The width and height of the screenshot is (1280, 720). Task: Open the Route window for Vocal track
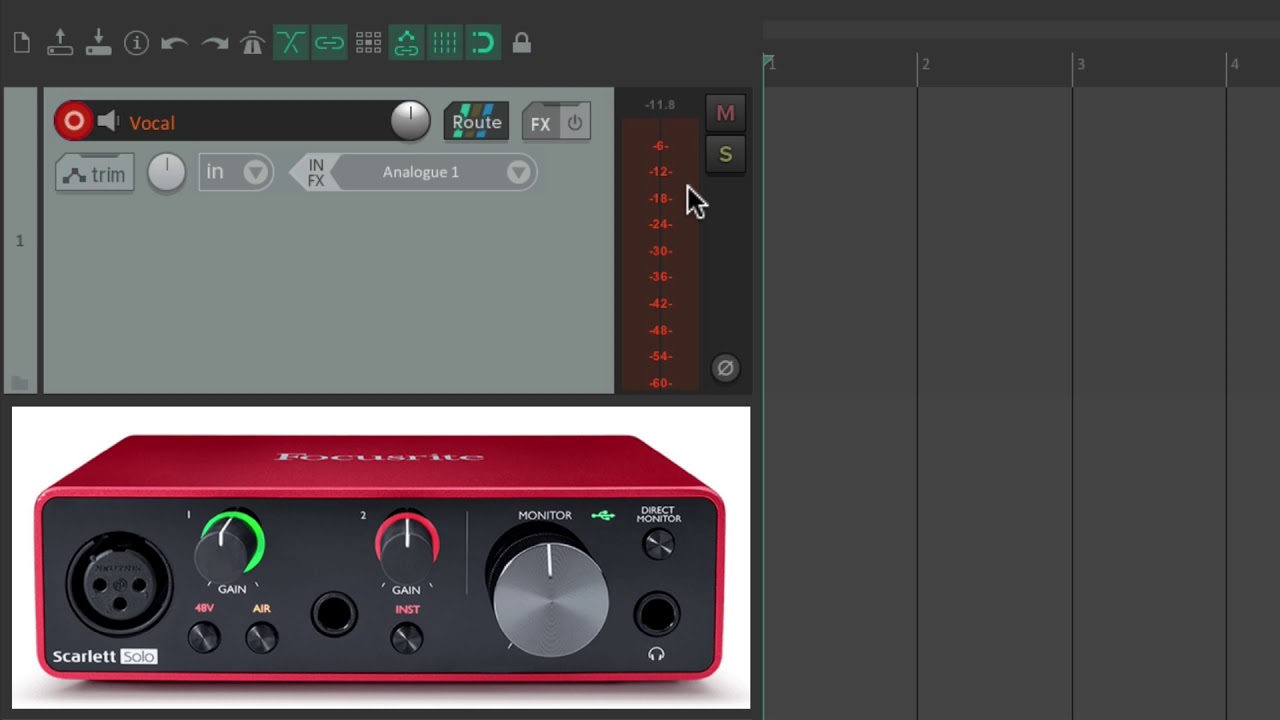coord(476,122)
